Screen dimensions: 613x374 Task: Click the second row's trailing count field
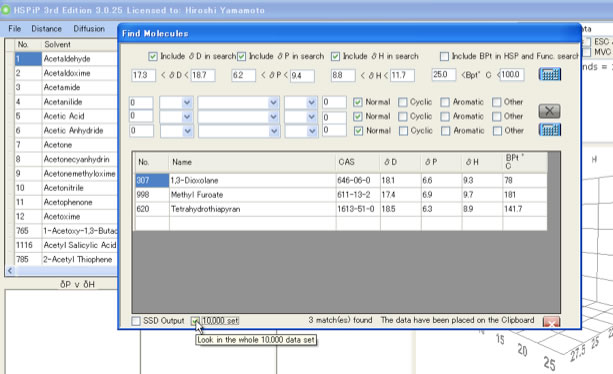coord(334,117)
